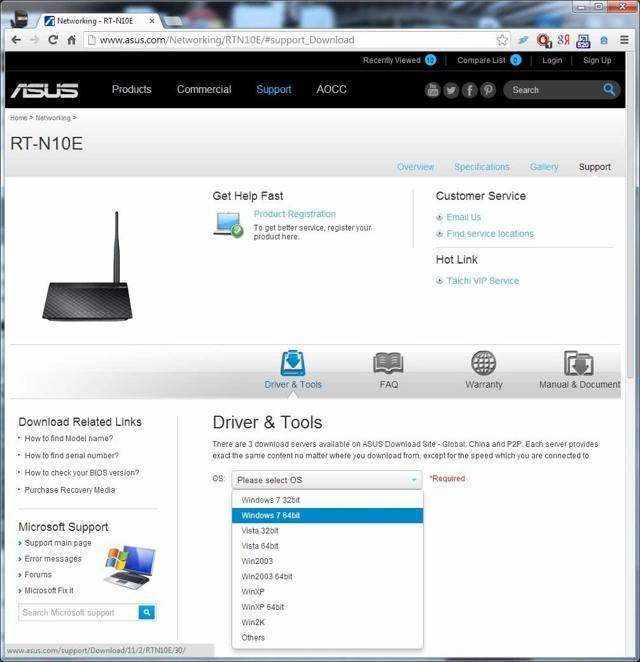This screenshot has width=640, height=662.
Task: Open the Please select OS dropdown
Action: (x=326, y=480)
